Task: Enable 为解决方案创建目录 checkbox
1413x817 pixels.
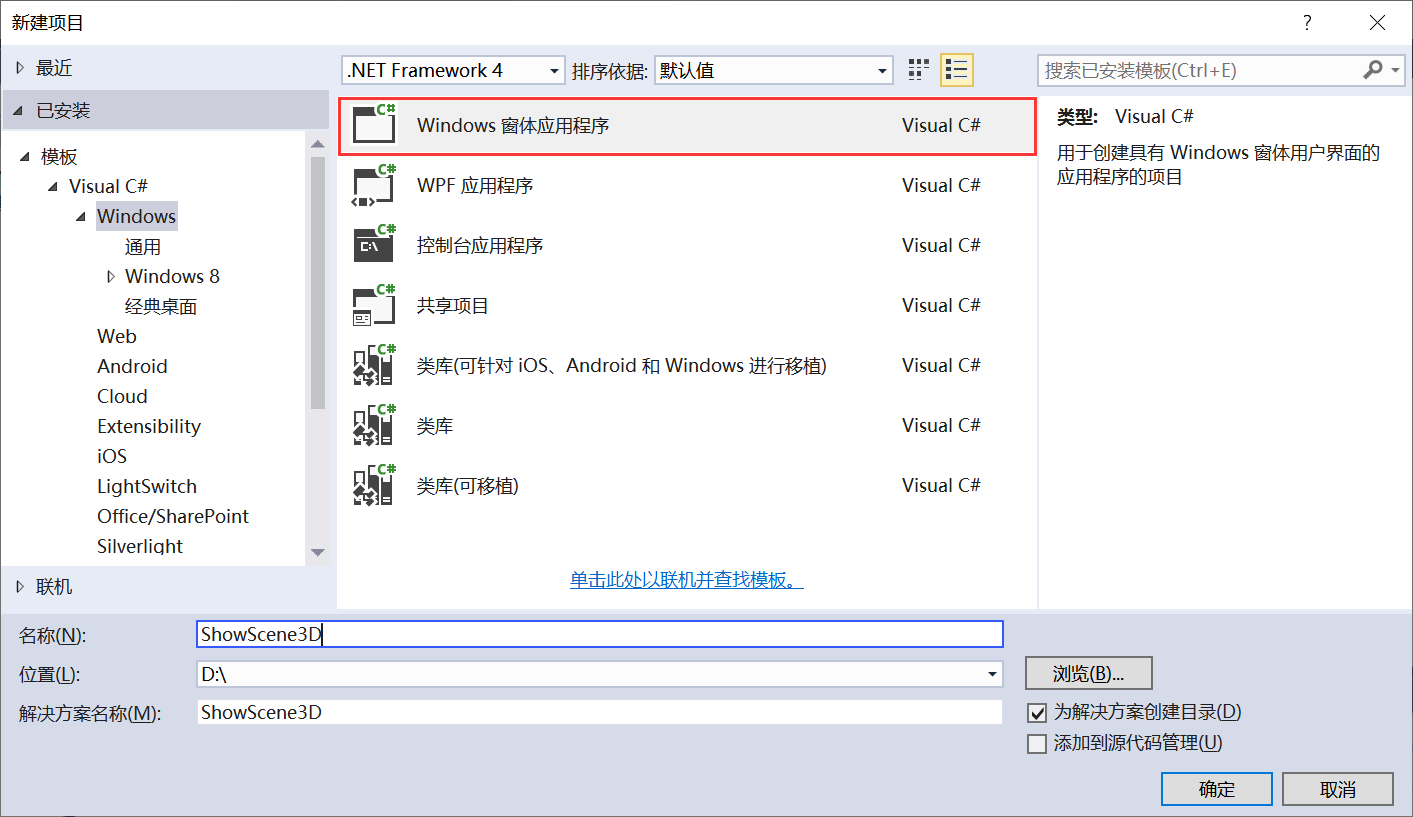Action: (x=1037, y=713)
